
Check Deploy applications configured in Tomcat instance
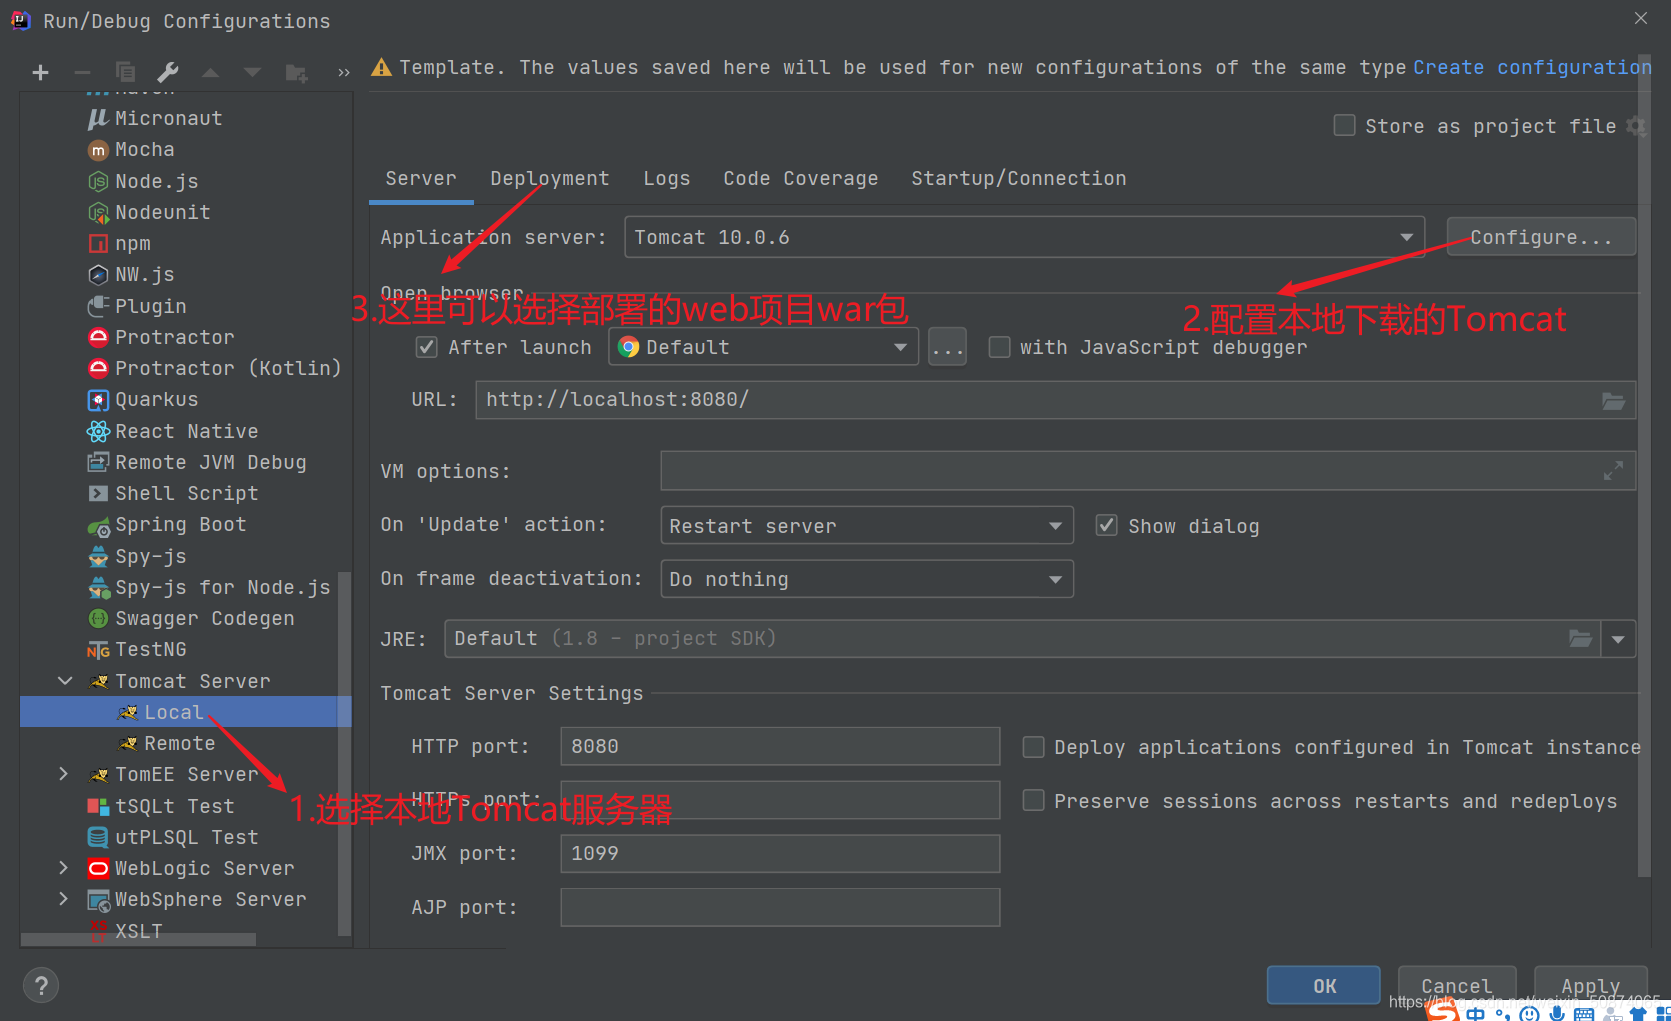coord(1034,747)
